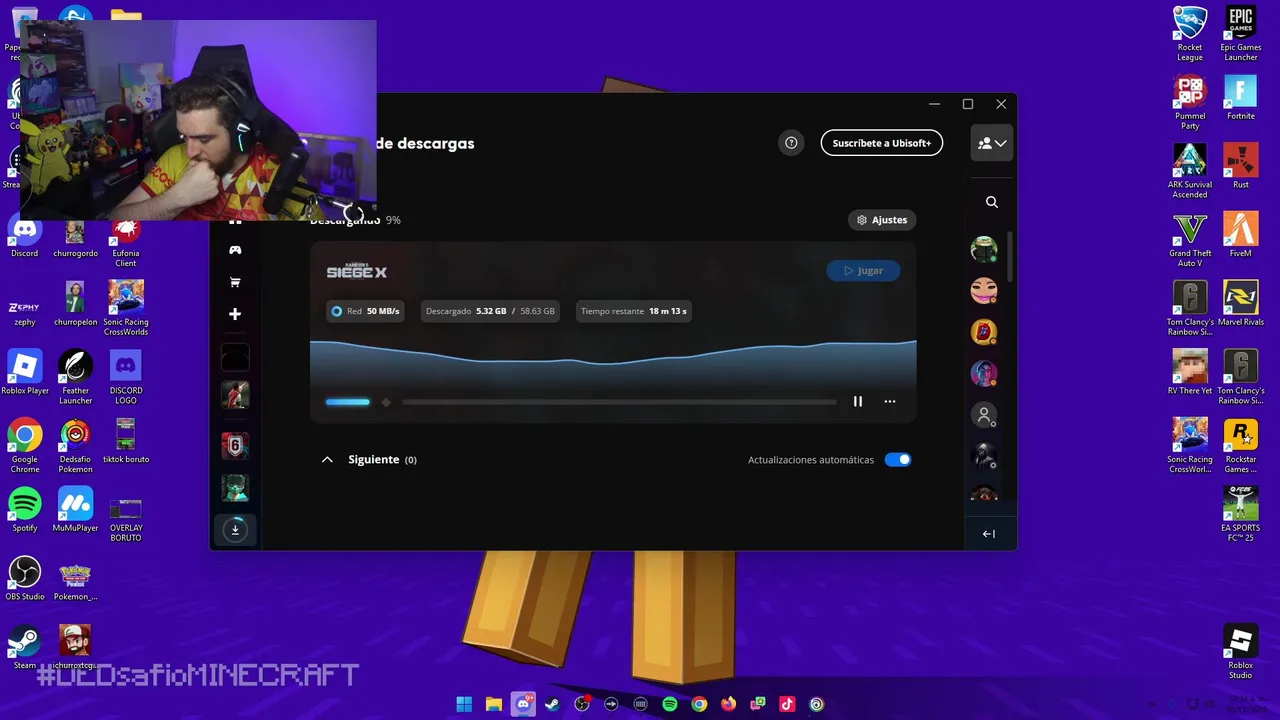
Task: Open Ubisoft Connect taskbar icon
Action: tap(816, 704)
